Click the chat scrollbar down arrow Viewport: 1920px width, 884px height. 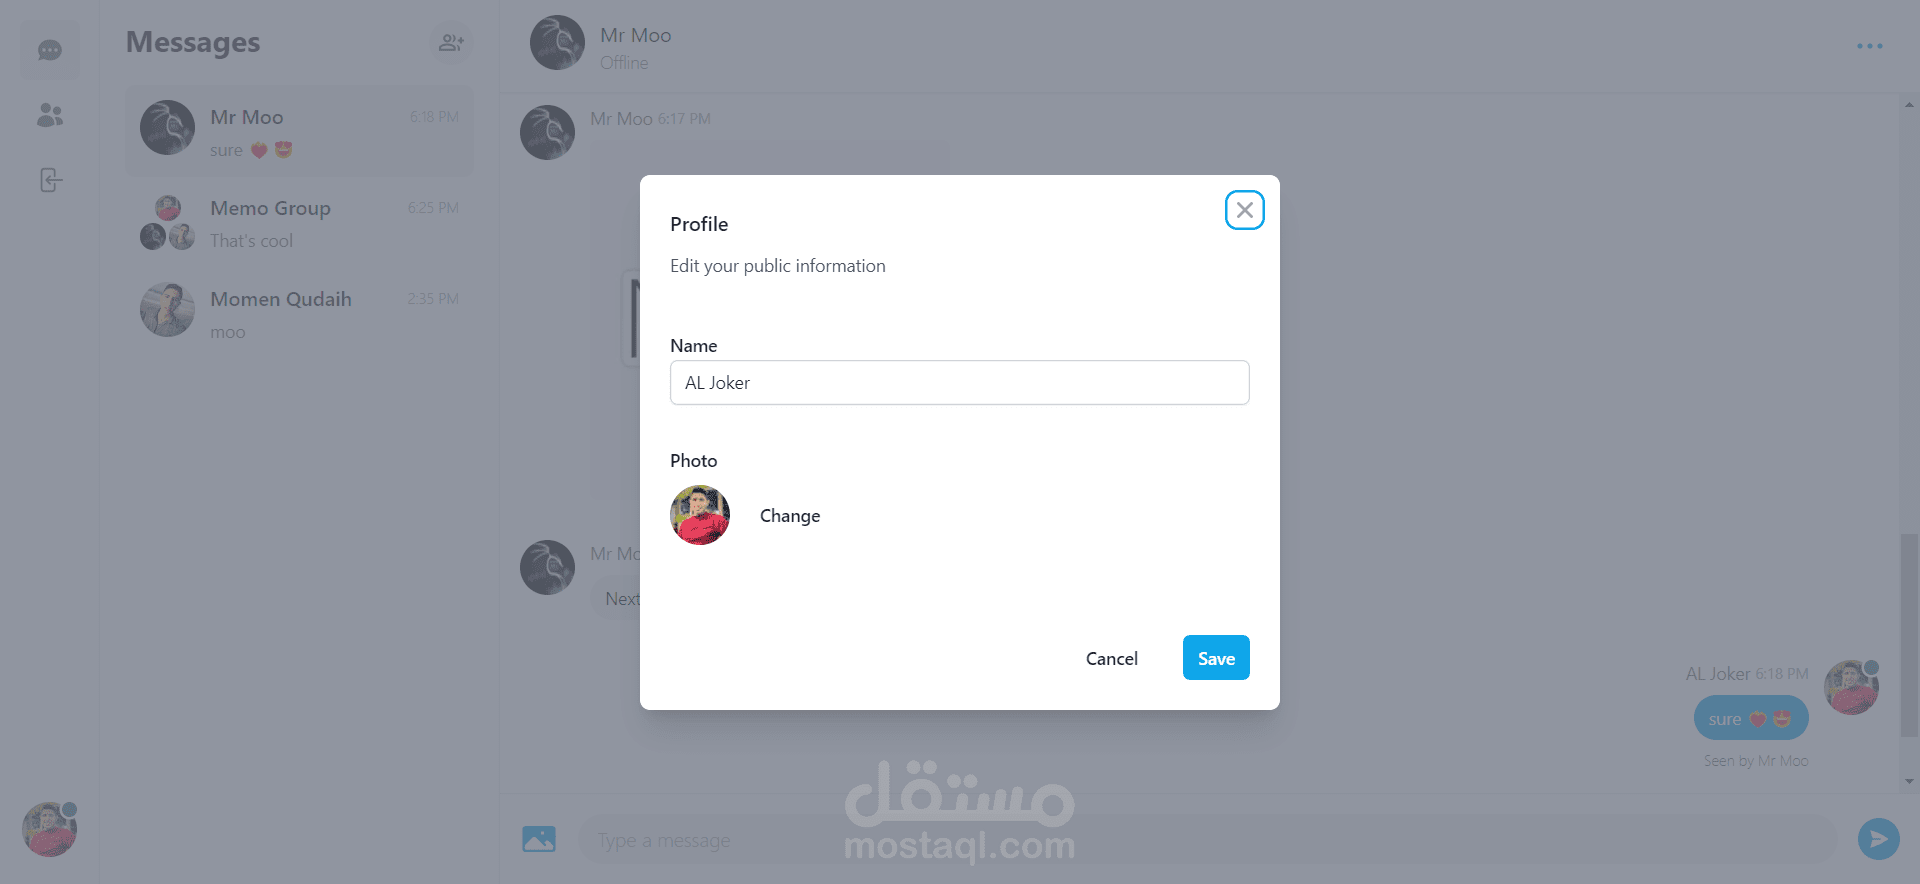click(x=1909, y=782)
